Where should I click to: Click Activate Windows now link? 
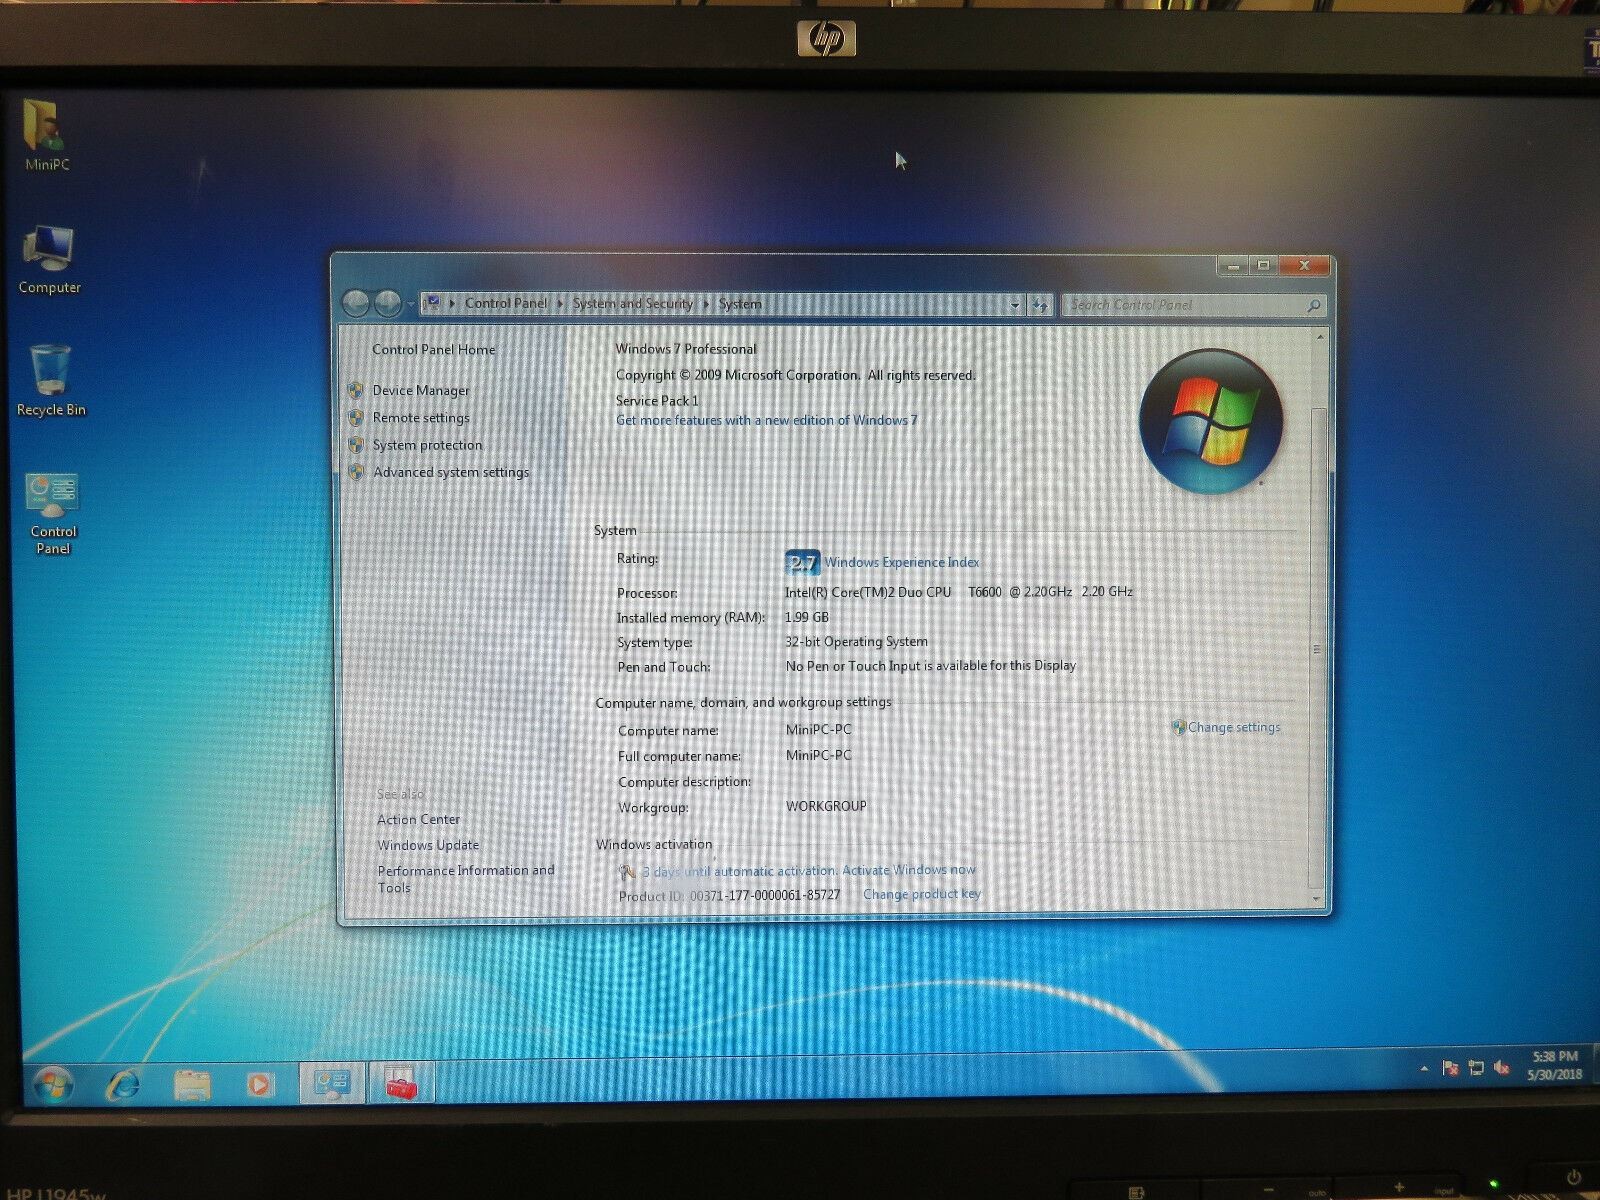[x=909, y=870]
